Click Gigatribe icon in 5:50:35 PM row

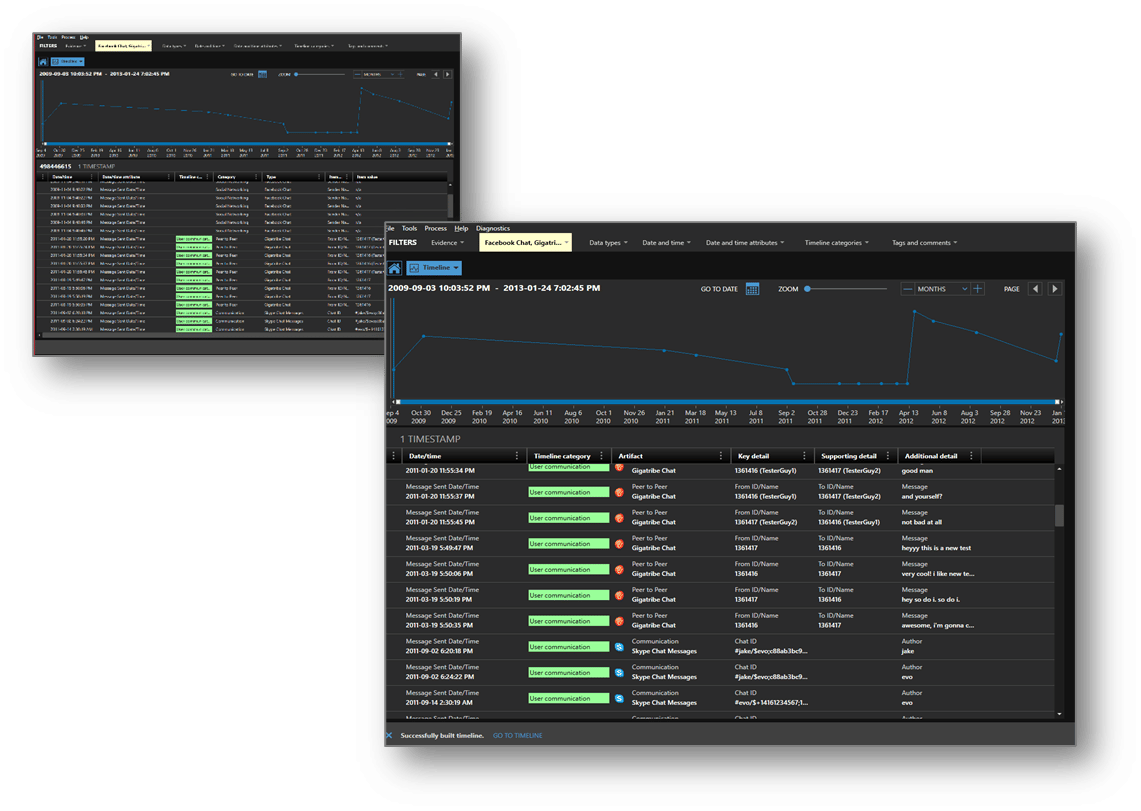619,621
